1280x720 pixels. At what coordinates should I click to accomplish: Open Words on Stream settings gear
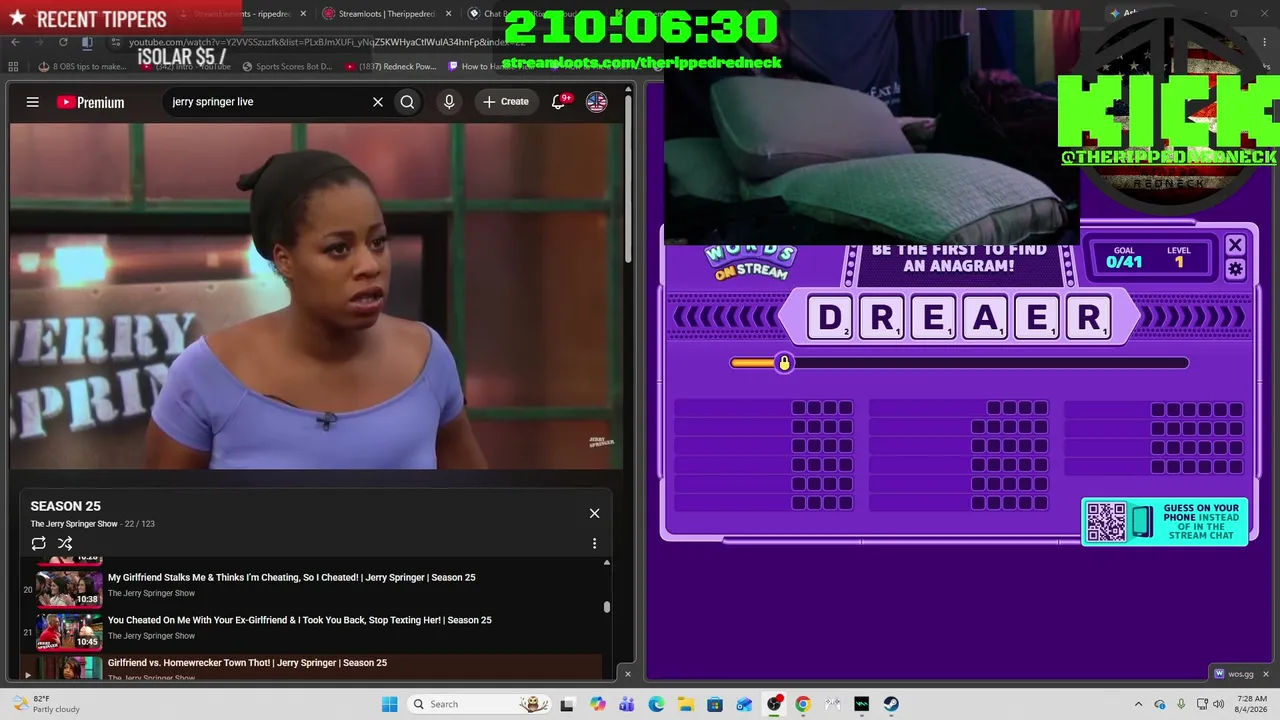click(x=1235, y=269)
